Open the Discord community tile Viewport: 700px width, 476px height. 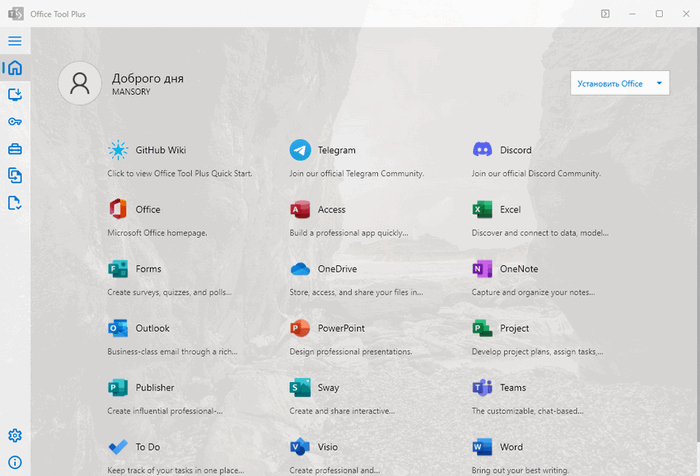(515, 151)
